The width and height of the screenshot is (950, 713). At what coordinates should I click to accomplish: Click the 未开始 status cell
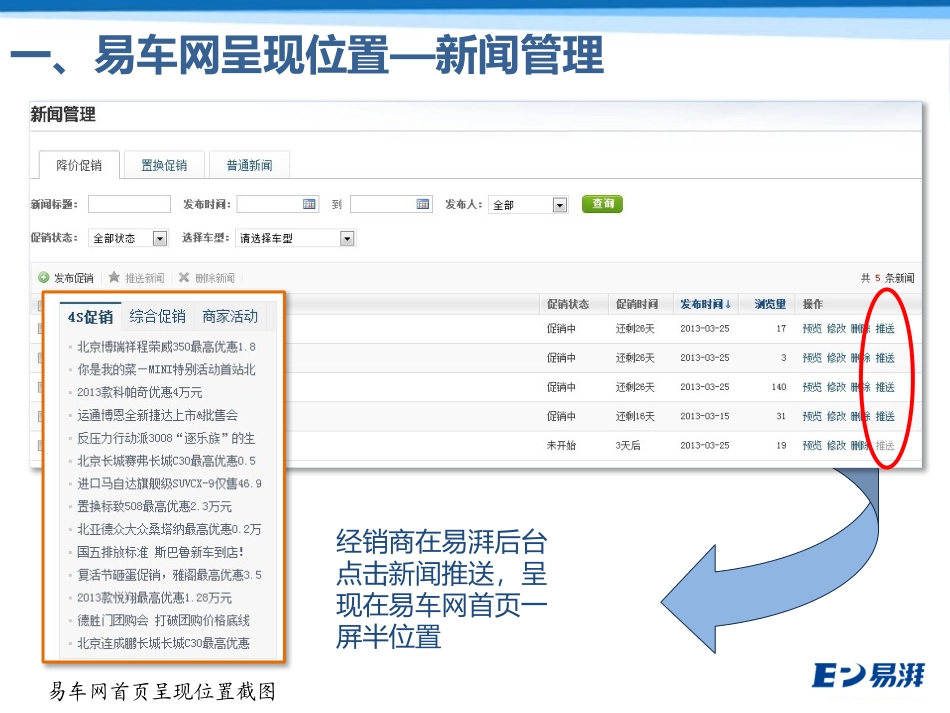(x=561, y=445)
